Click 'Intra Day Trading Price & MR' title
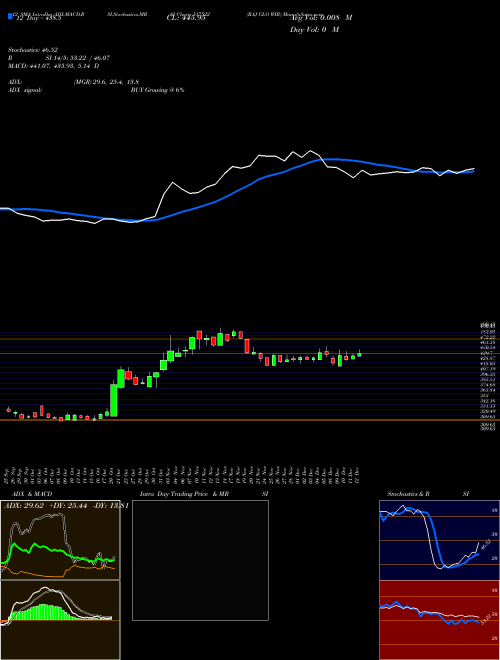 tap(186, 494)
